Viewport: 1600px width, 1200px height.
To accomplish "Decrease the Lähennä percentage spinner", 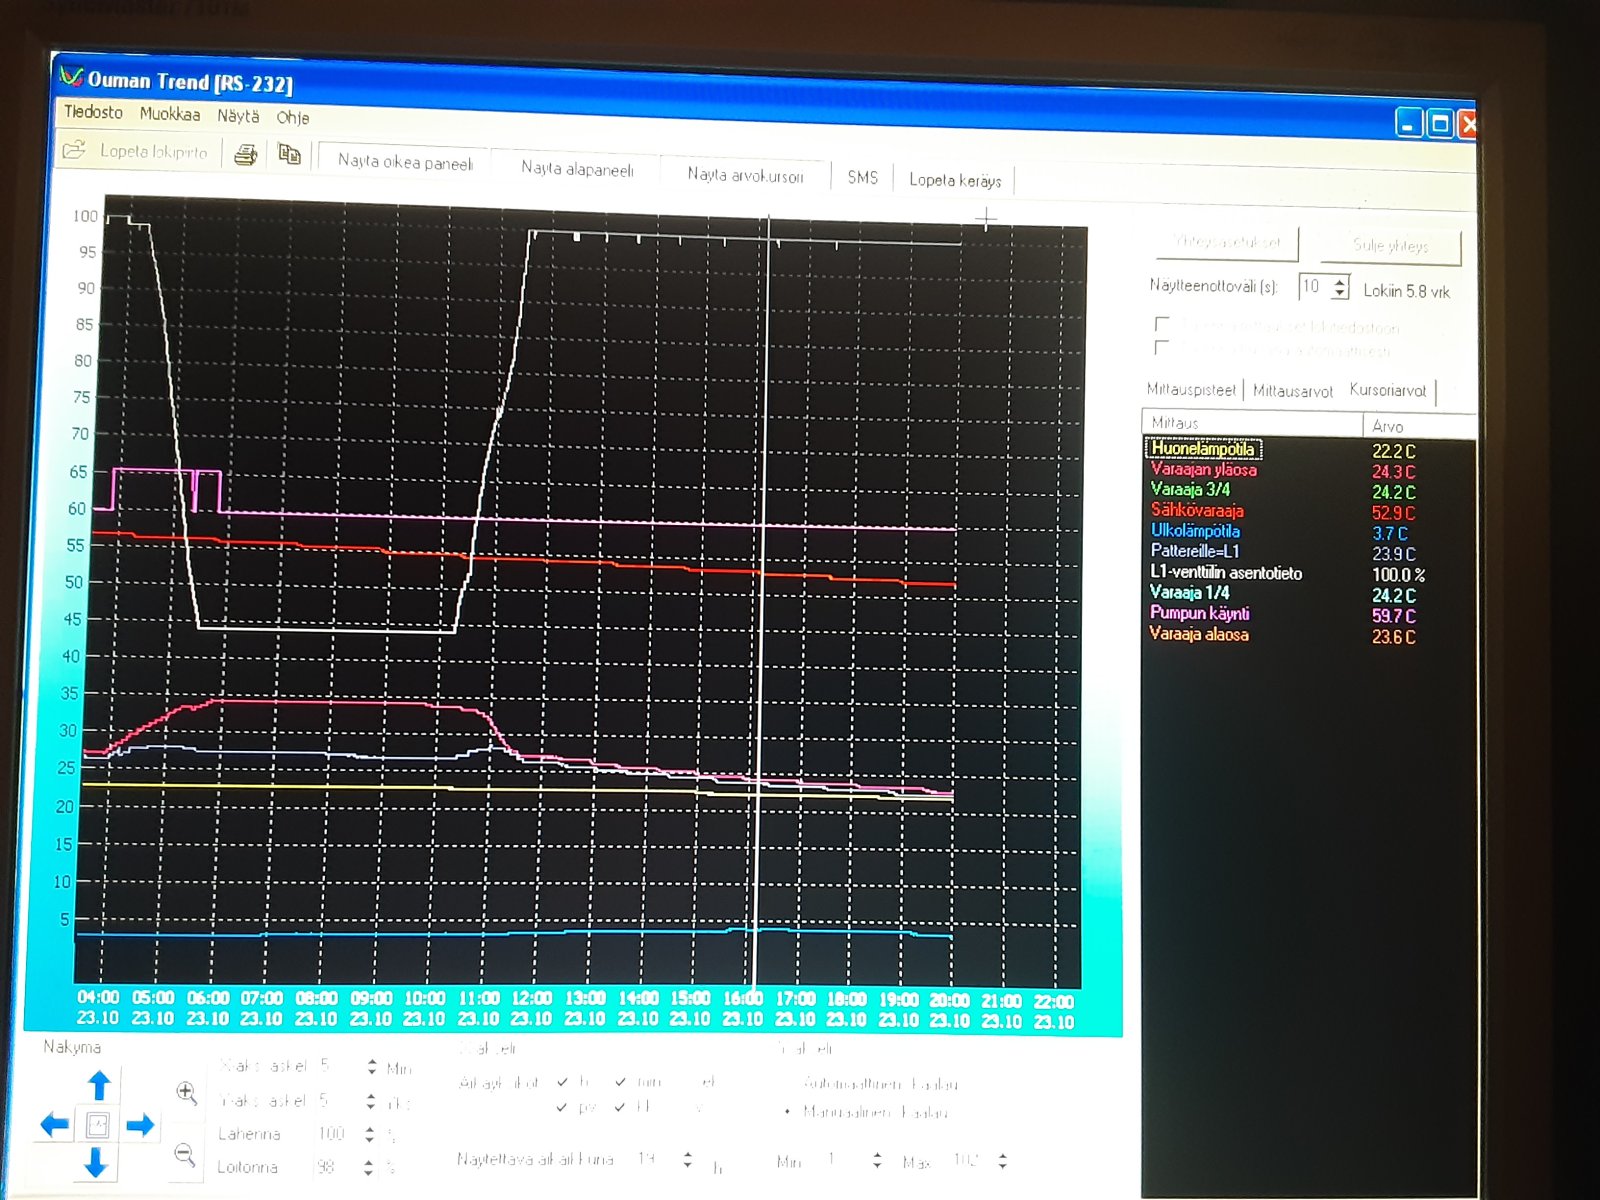I will point(370,1139).
